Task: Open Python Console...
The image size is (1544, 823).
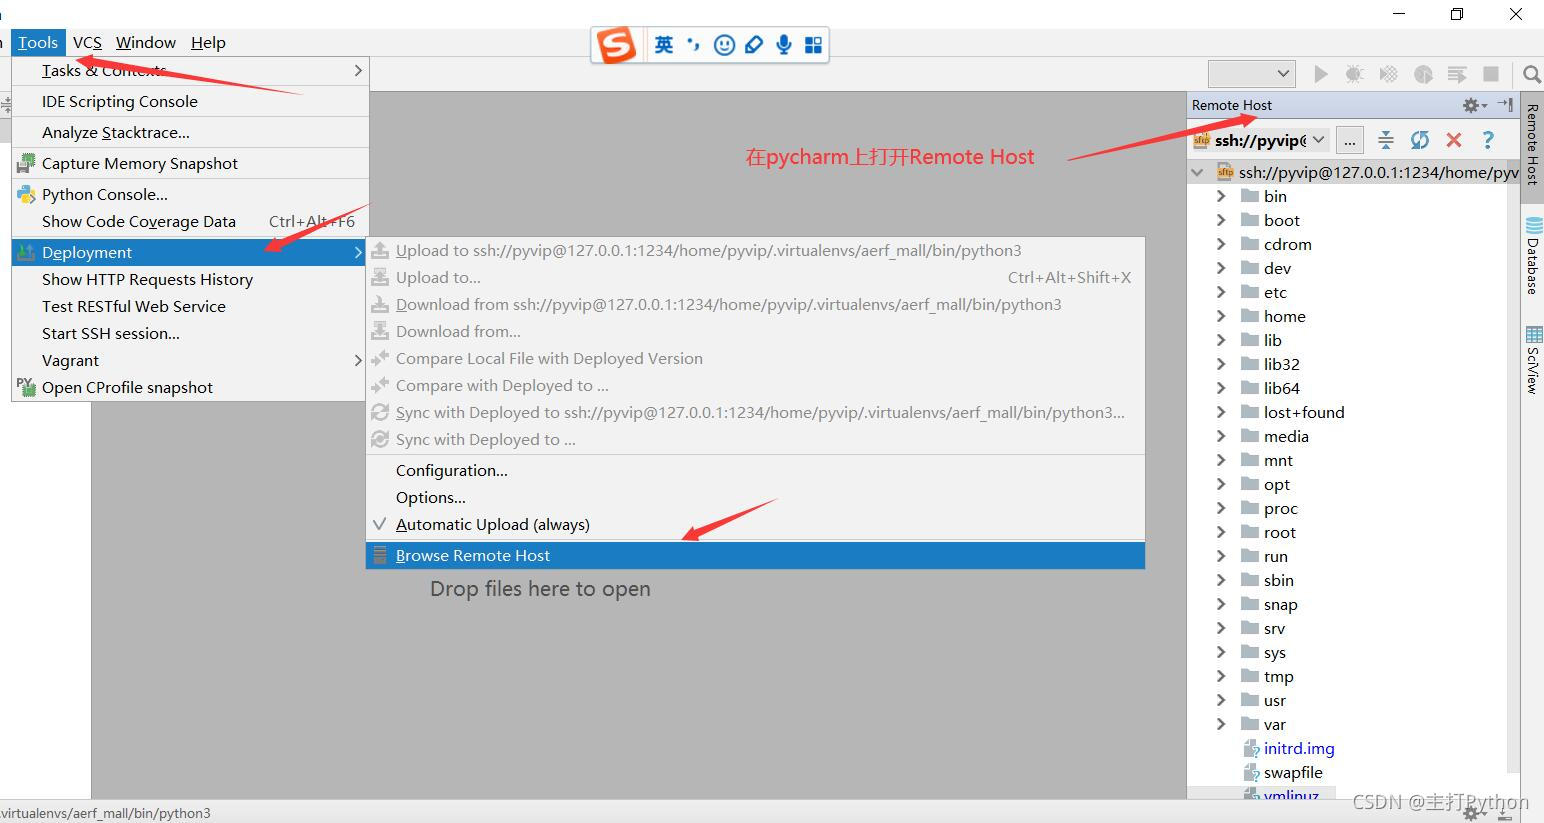Action: click(x=190, y=195)
